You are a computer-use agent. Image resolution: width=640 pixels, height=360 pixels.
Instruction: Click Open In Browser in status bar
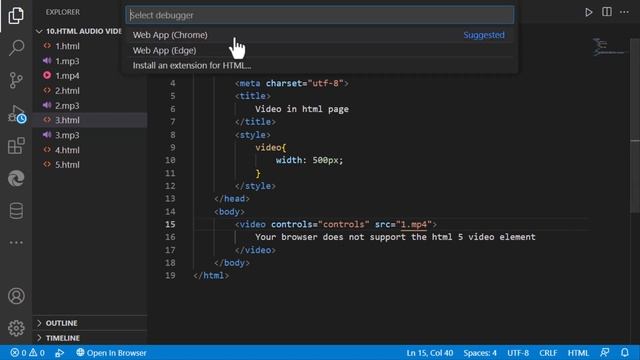(111, 353)
